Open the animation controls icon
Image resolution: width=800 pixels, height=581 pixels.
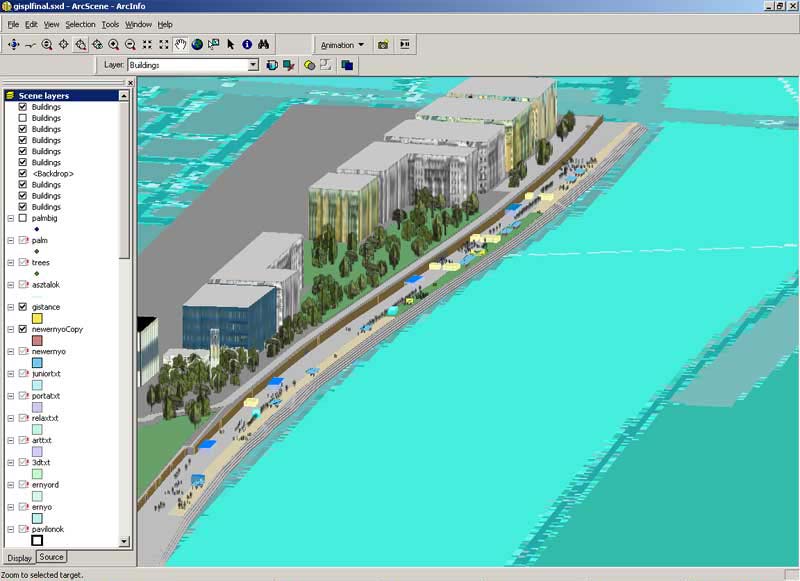405,44
